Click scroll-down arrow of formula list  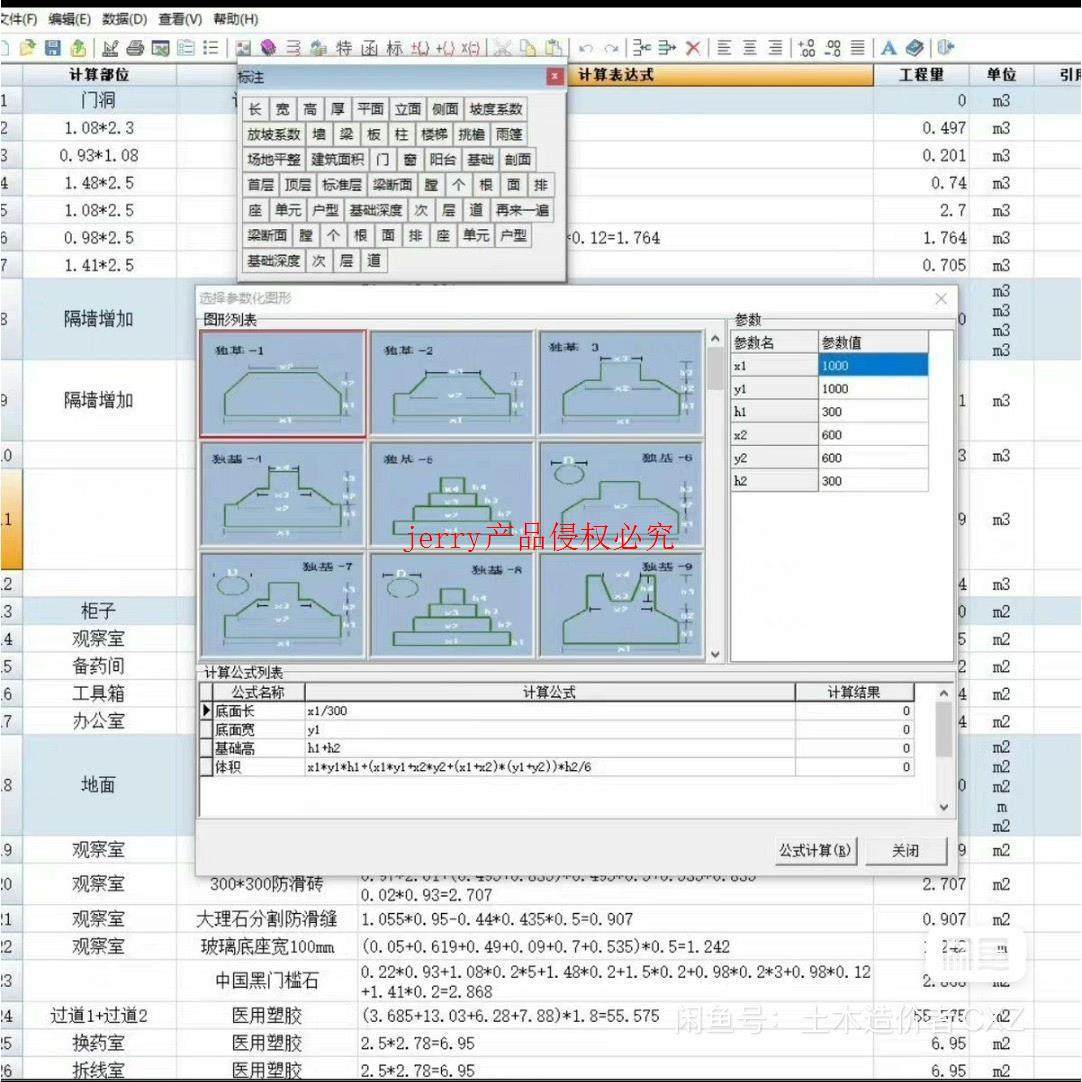(944, 807)
